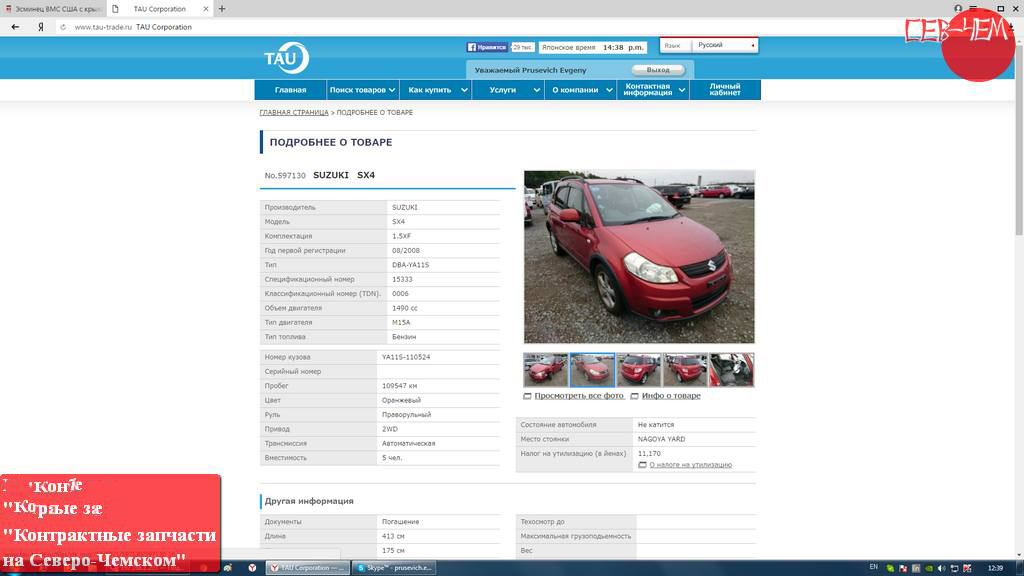This screenshot has width=1024, height=576.
Task: Select the first car thumbnail in the gallery strip
Action: [x=545, y=370]
